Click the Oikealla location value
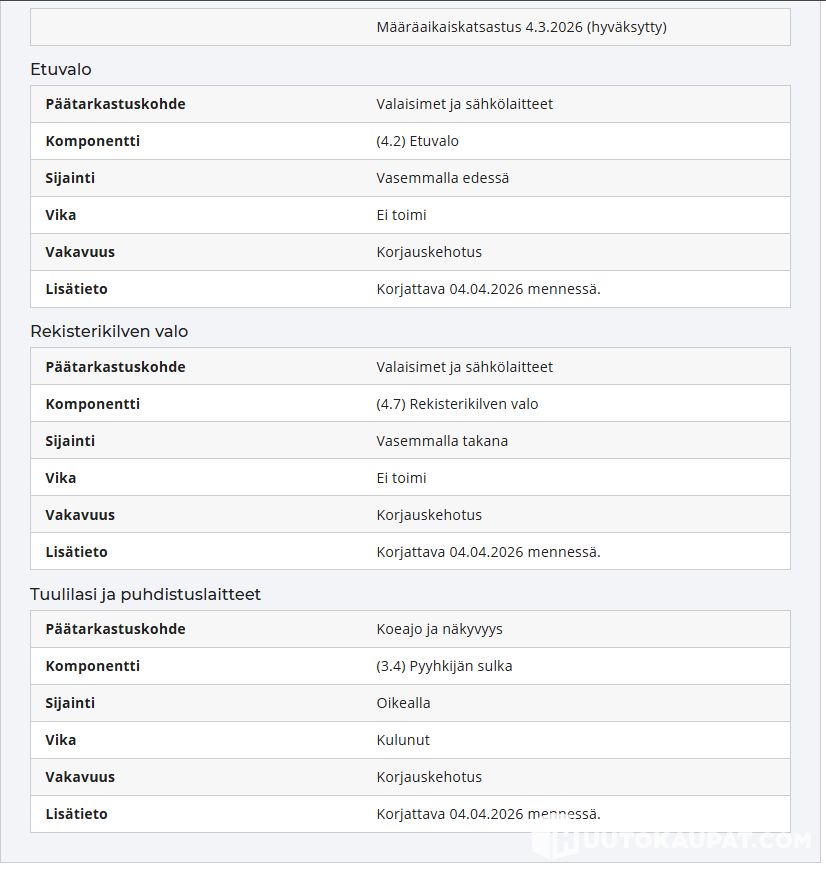 pos(403,703)
